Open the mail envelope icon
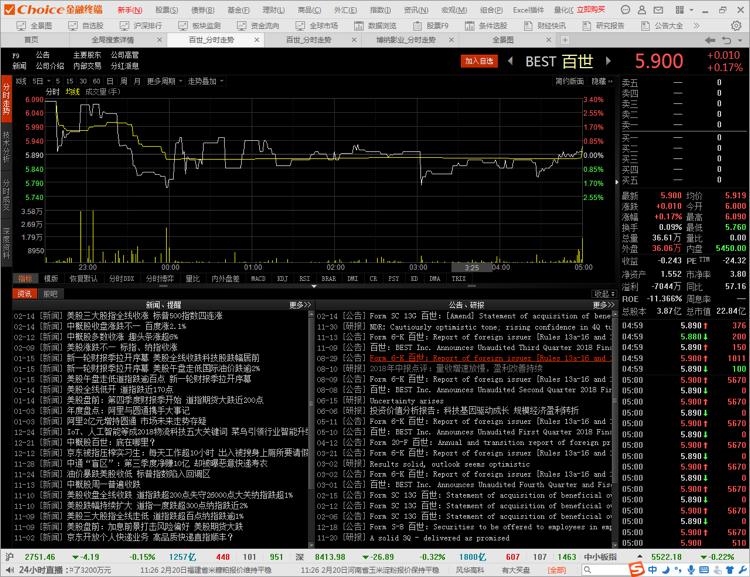The width and height of the screenshot is (750, 577). 659,10
